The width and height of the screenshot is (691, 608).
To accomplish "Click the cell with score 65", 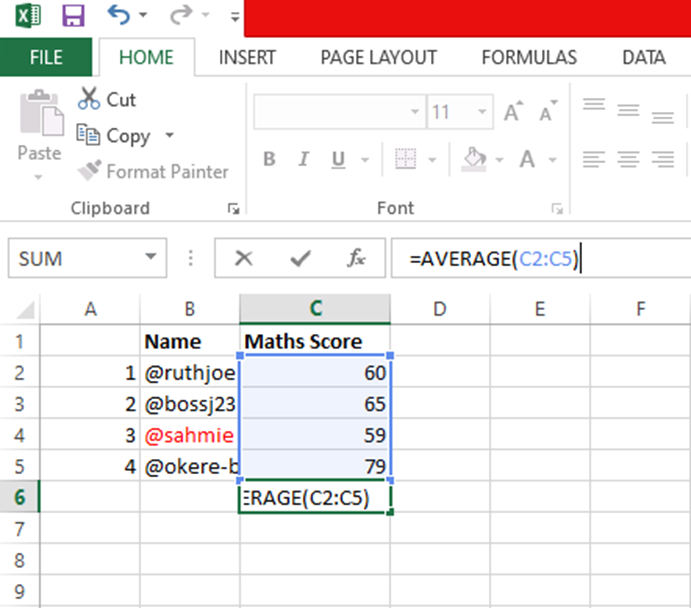I will click(315, 404).
